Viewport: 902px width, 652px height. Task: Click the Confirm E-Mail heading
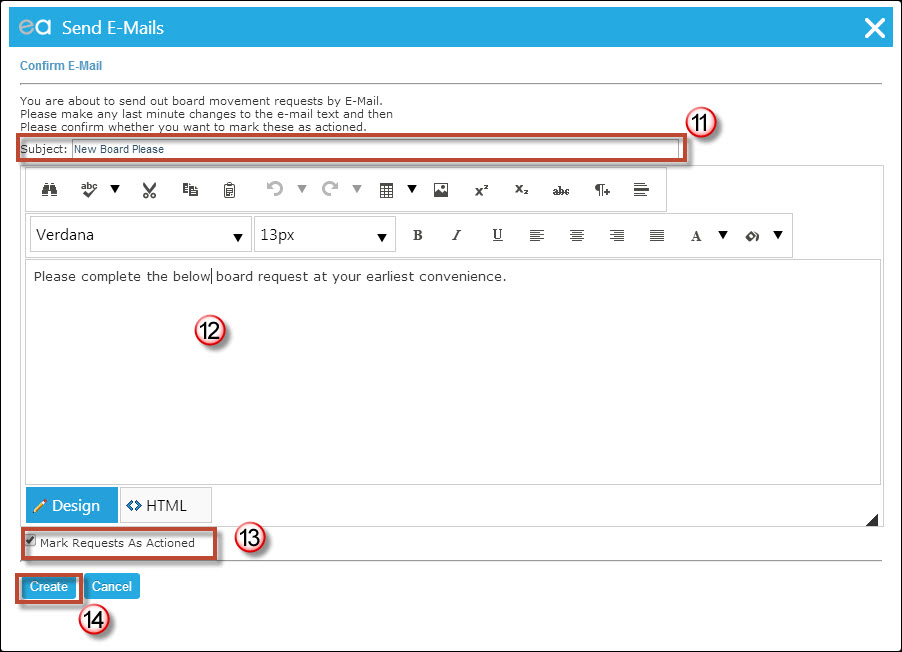(61, 66)
